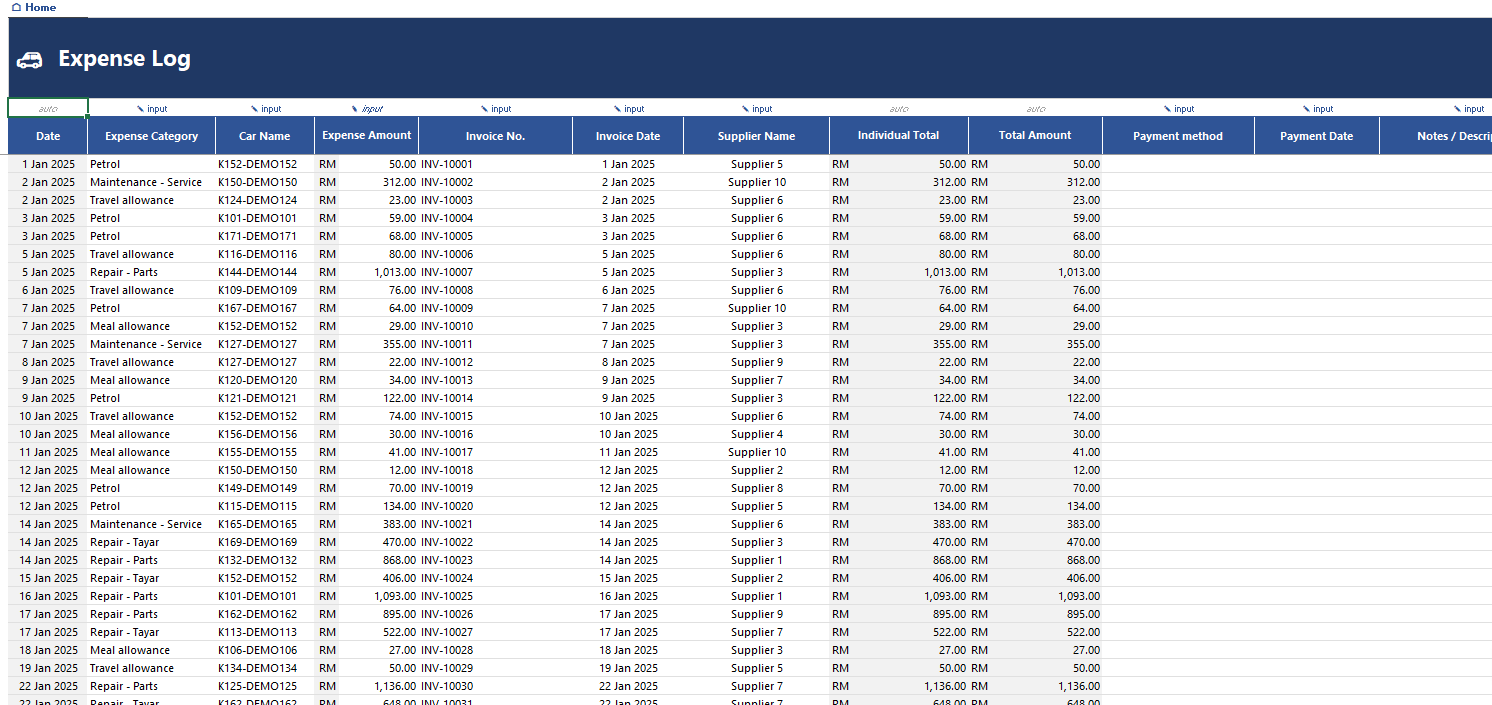Click the 355.00 expense amount cell
Screen dimensions: 1492x705
coord(366,344)
